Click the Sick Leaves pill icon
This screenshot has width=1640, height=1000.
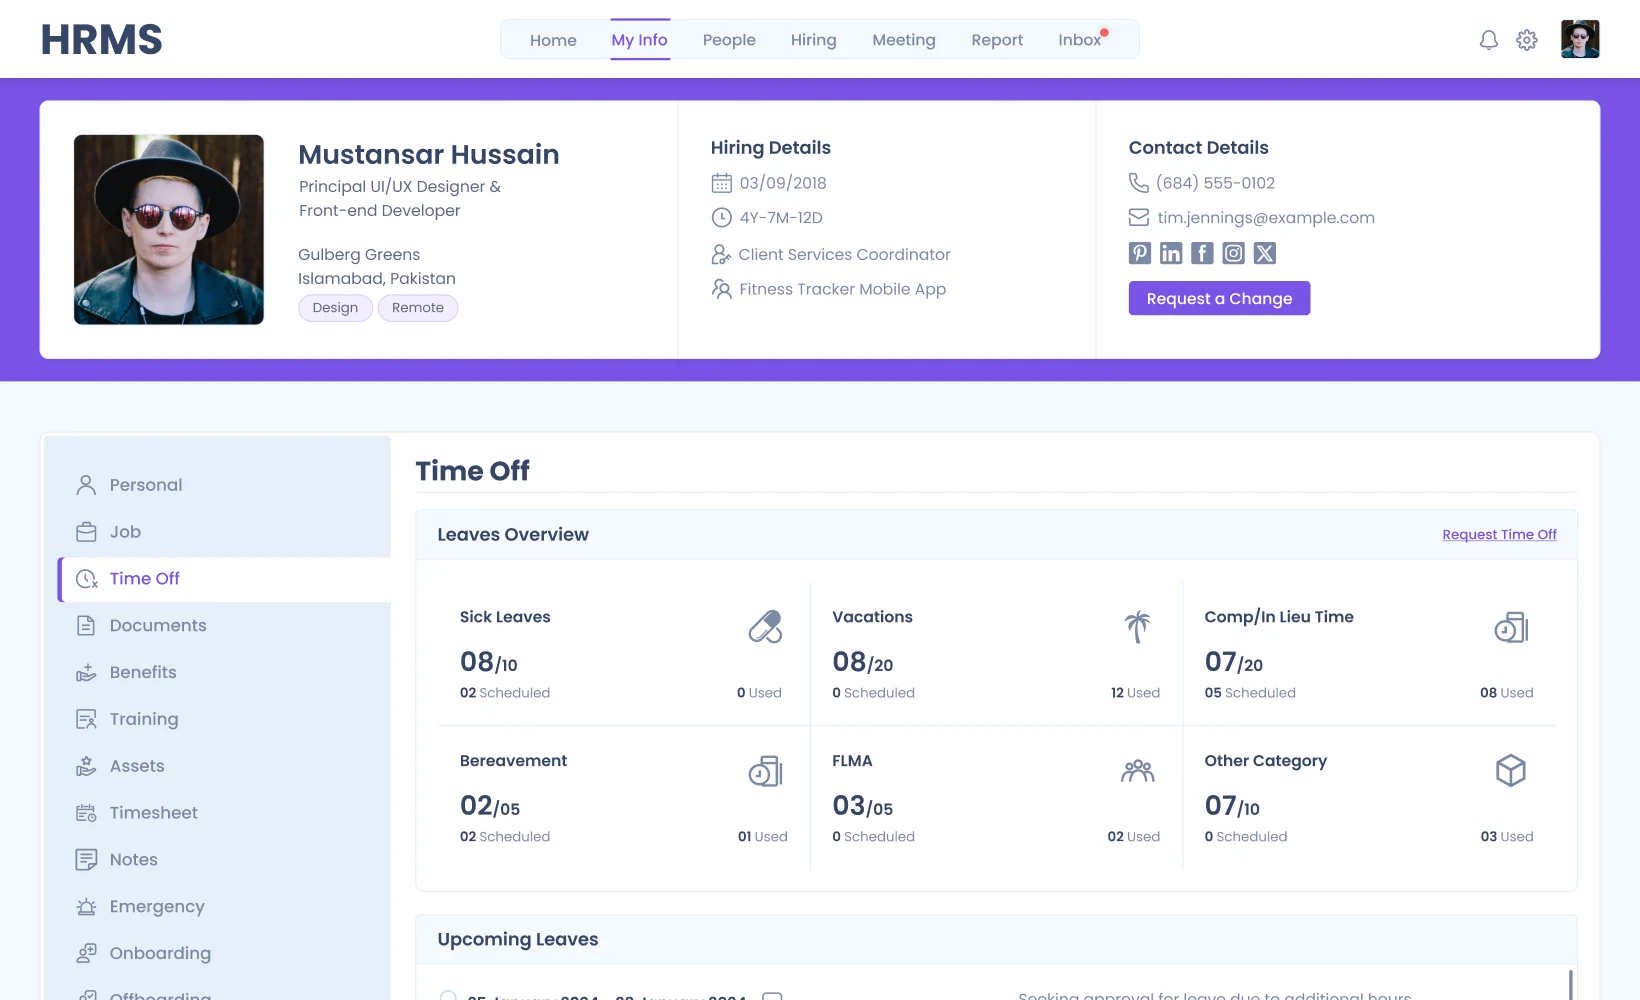point(765,627)
